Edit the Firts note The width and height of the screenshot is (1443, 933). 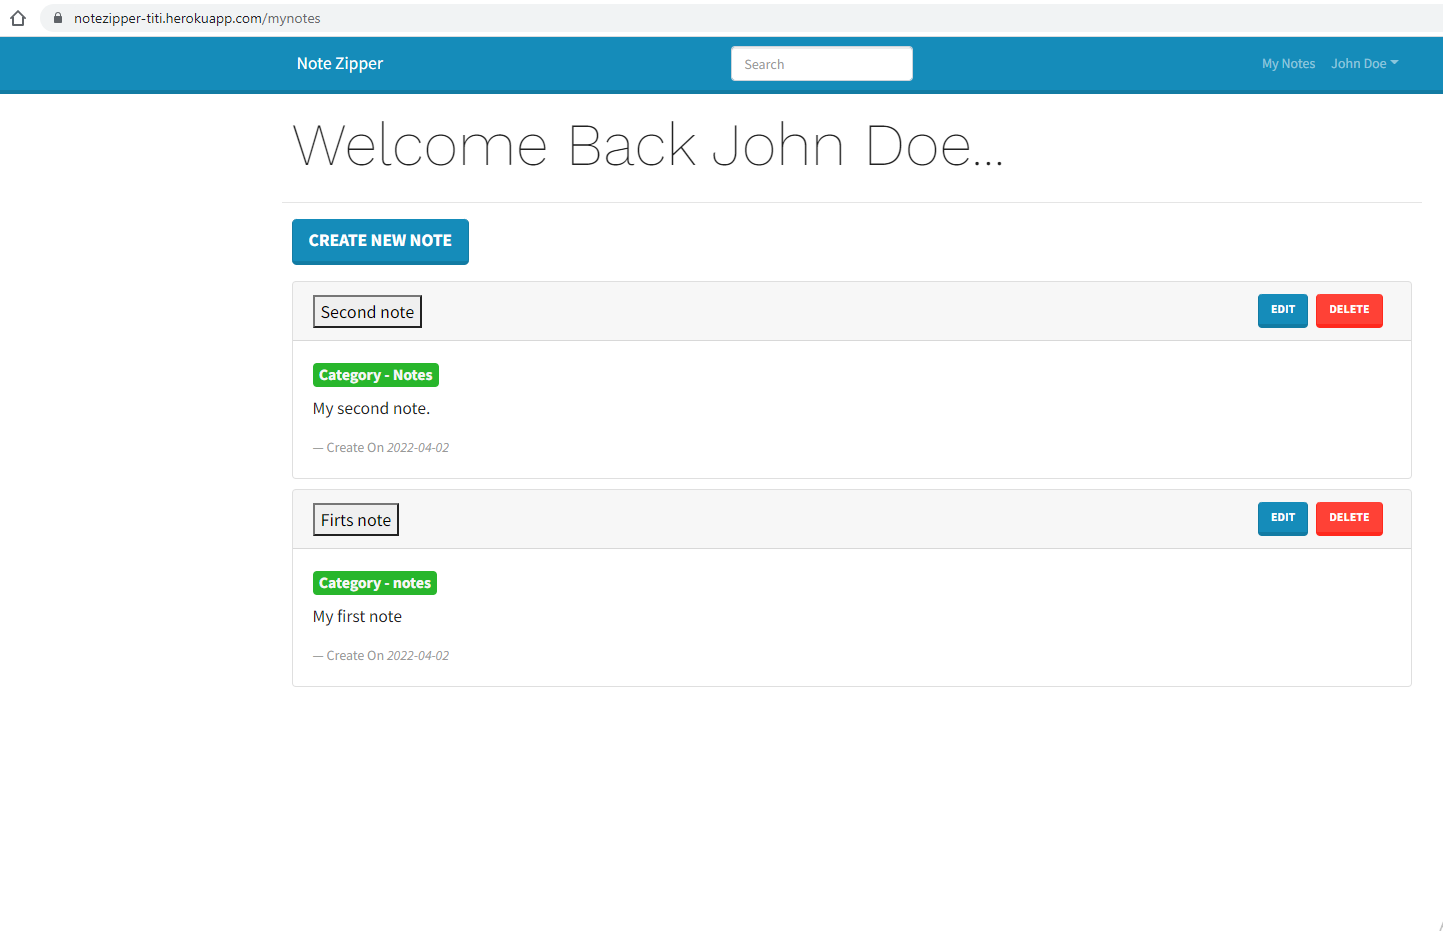(1283, 518)
